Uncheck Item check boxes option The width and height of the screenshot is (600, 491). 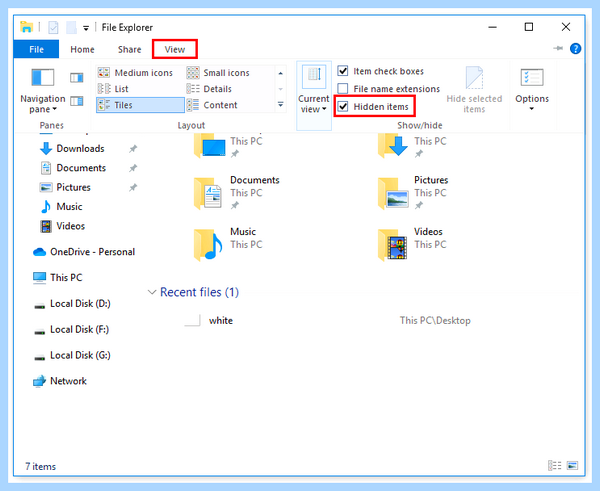pos(343,71)
